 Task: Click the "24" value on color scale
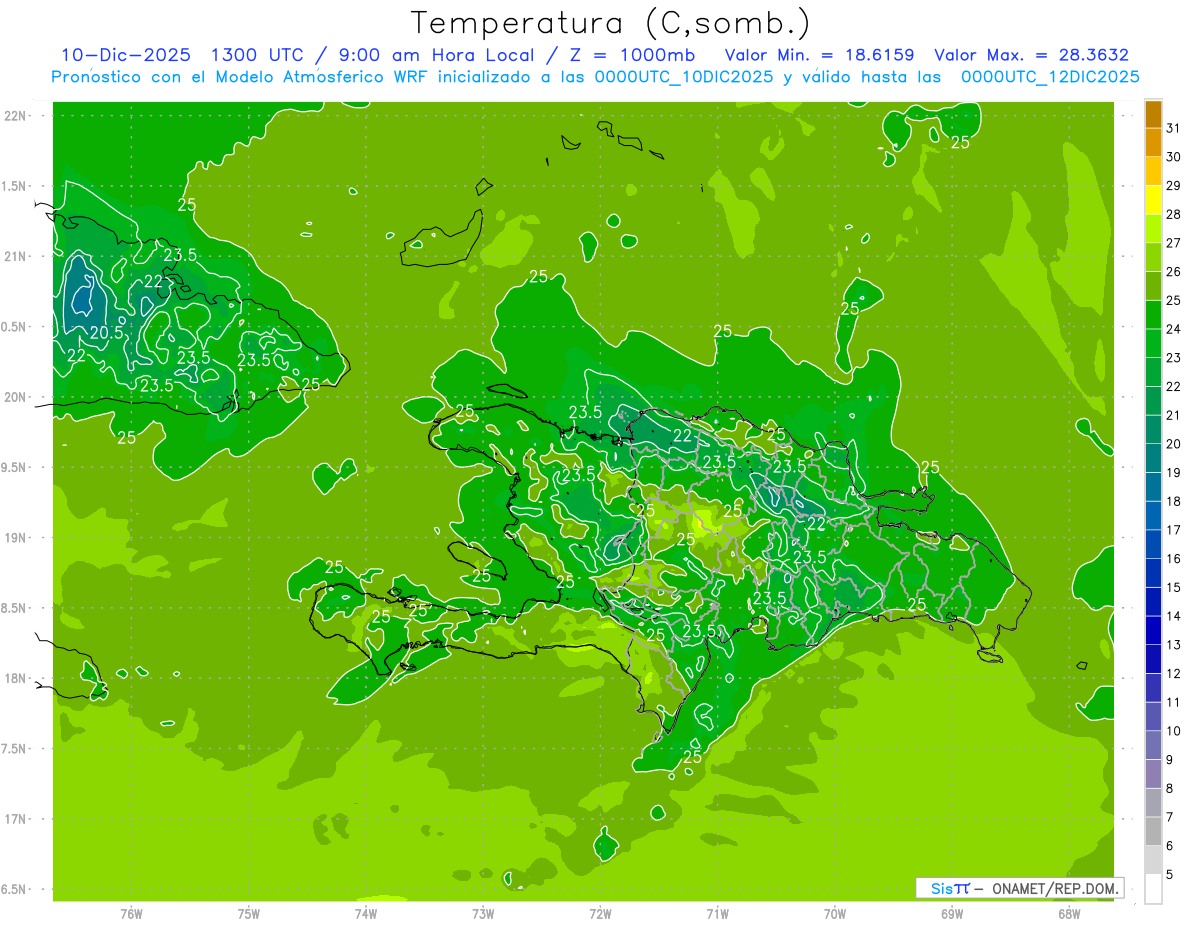coord(1174,329)
